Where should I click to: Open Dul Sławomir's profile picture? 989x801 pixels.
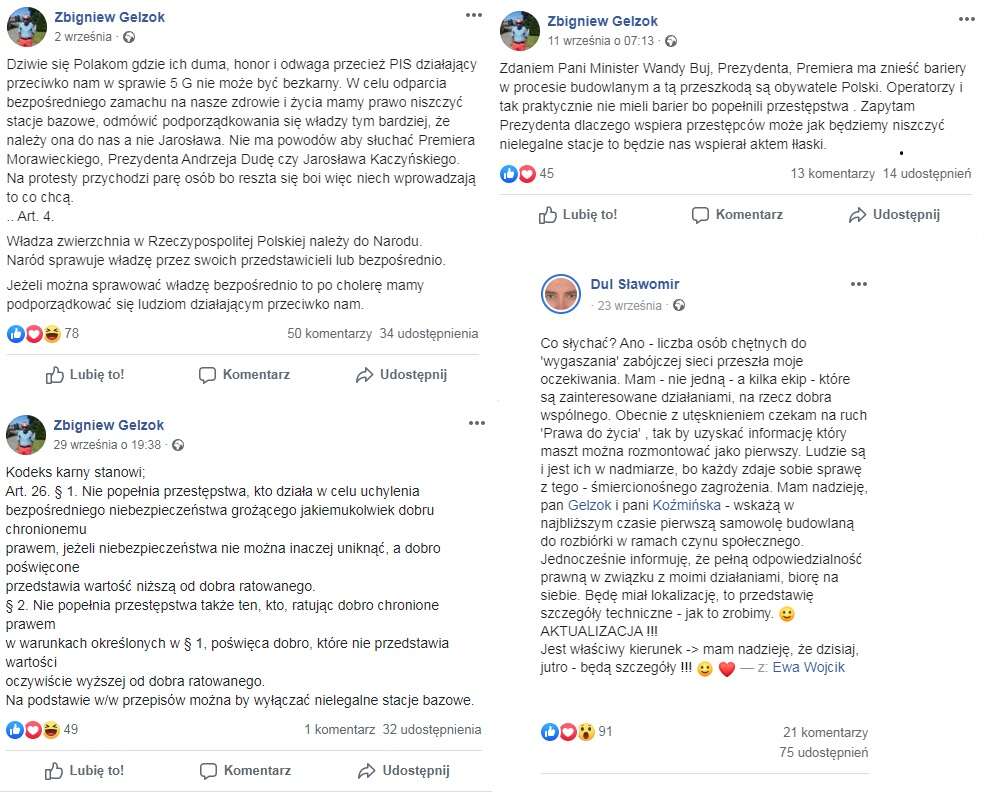[561, 294]
